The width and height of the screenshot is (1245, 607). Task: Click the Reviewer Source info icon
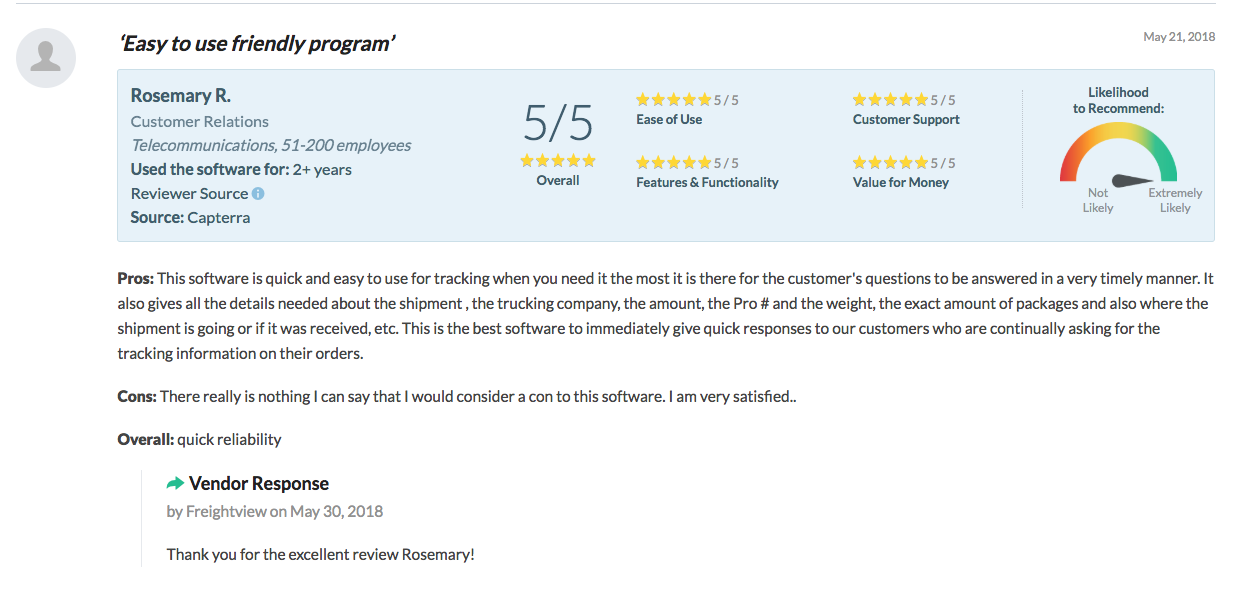[x=258, y=194]
